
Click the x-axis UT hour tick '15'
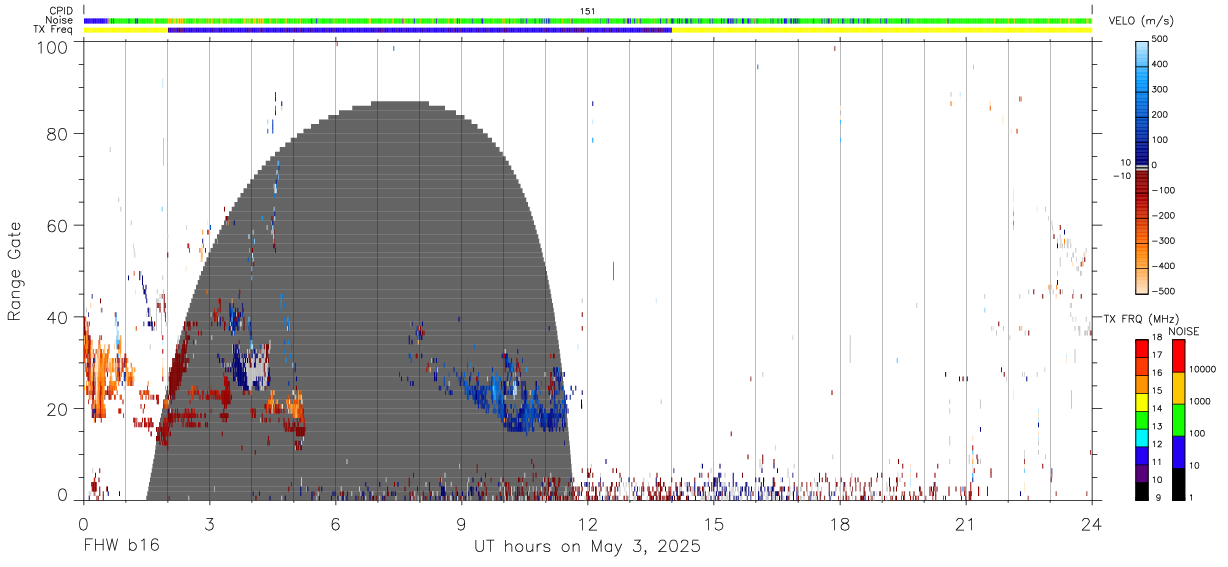click(x=714, y=524)
